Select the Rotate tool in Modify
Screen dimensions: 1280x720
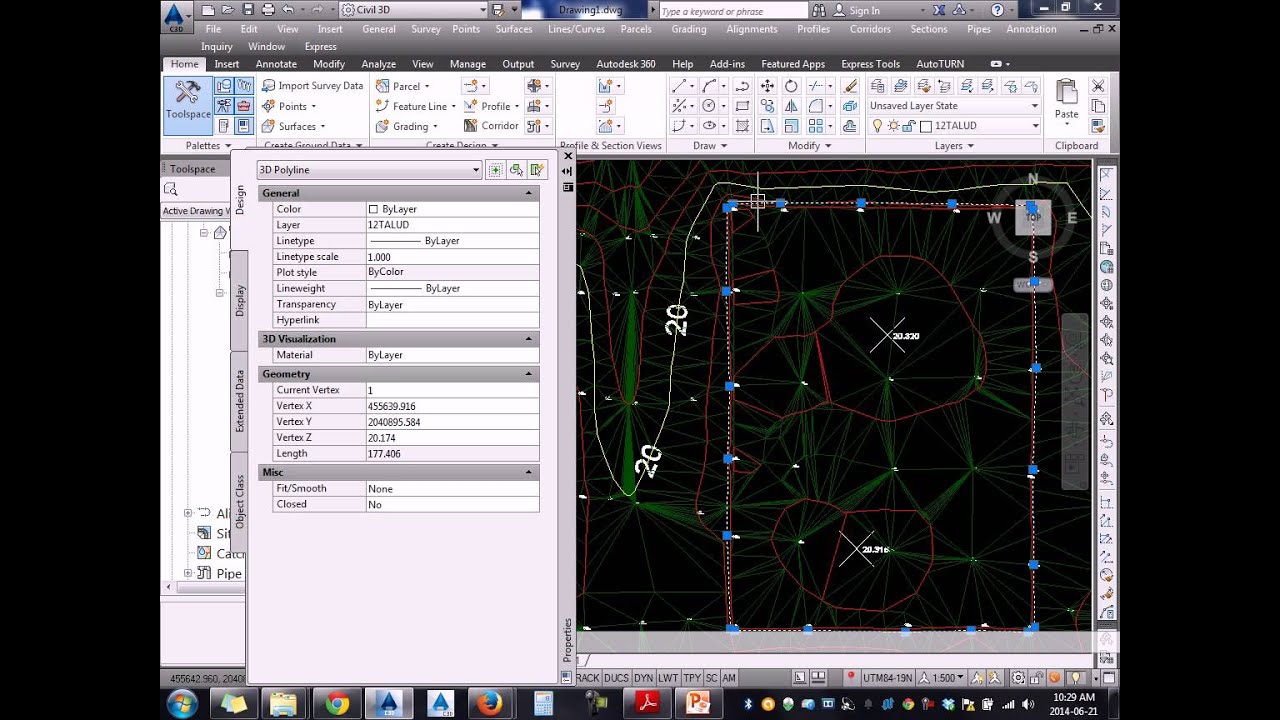[x=791, y=86]
